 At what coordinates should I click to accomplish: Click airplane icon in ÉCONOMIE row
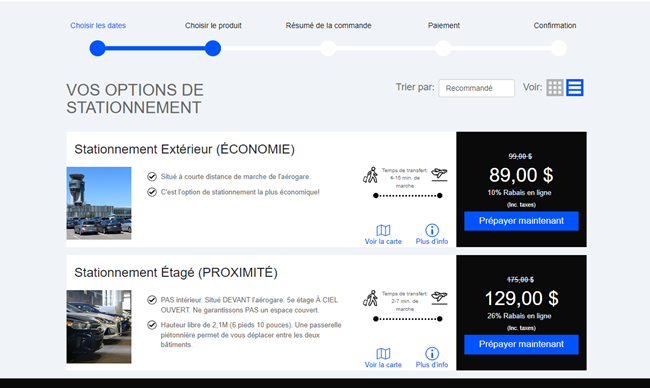point(439,174)
